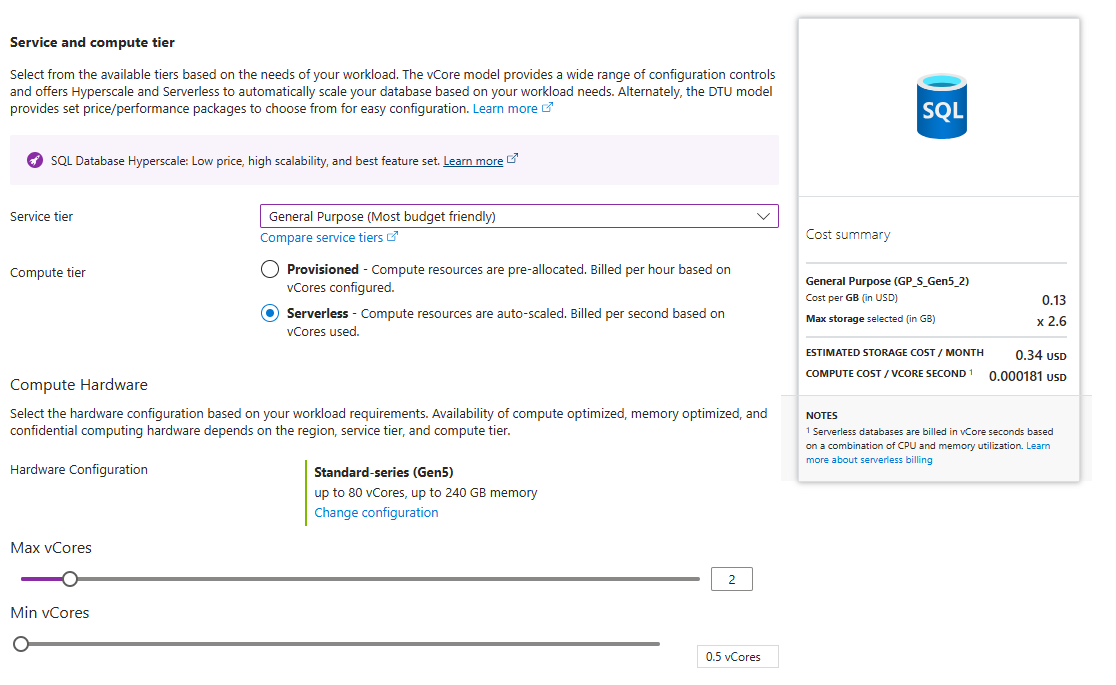Click the 'up to 80 vCores, up to 240 GB memory' text

[x=426, y=493]
